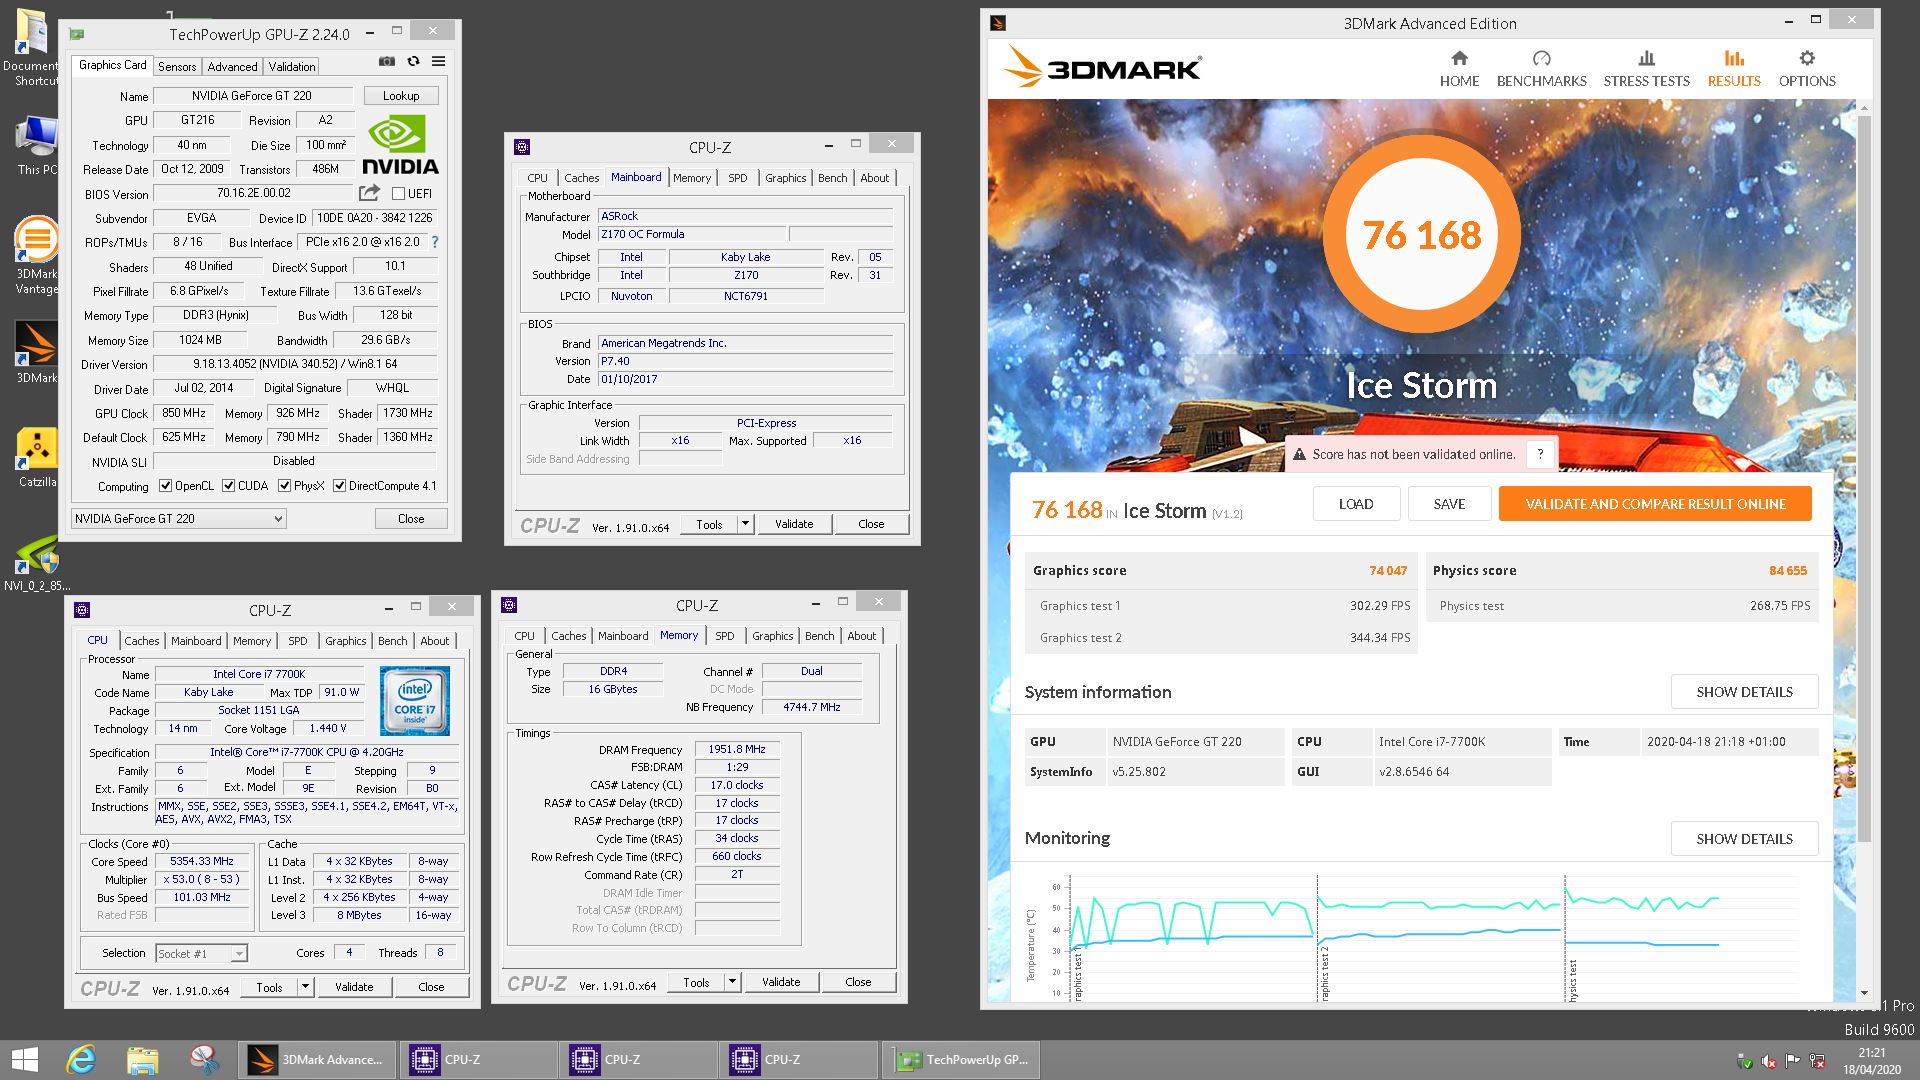This screenshot has width=1920, height=1080.
Task: Open the NVI_0_2_85 desktop shortcut
Action: (x=36, y=564)
